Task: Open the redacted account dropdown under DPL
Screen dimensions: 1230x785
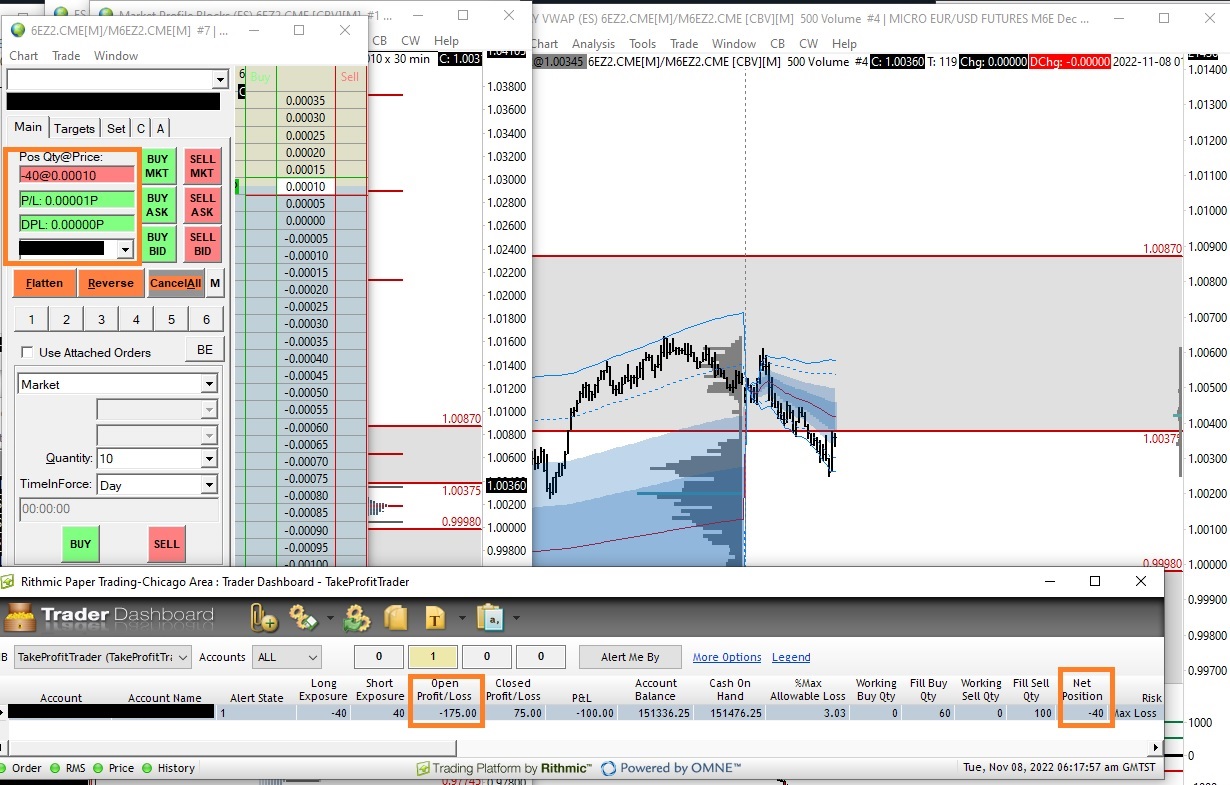Action: [125, 249]
